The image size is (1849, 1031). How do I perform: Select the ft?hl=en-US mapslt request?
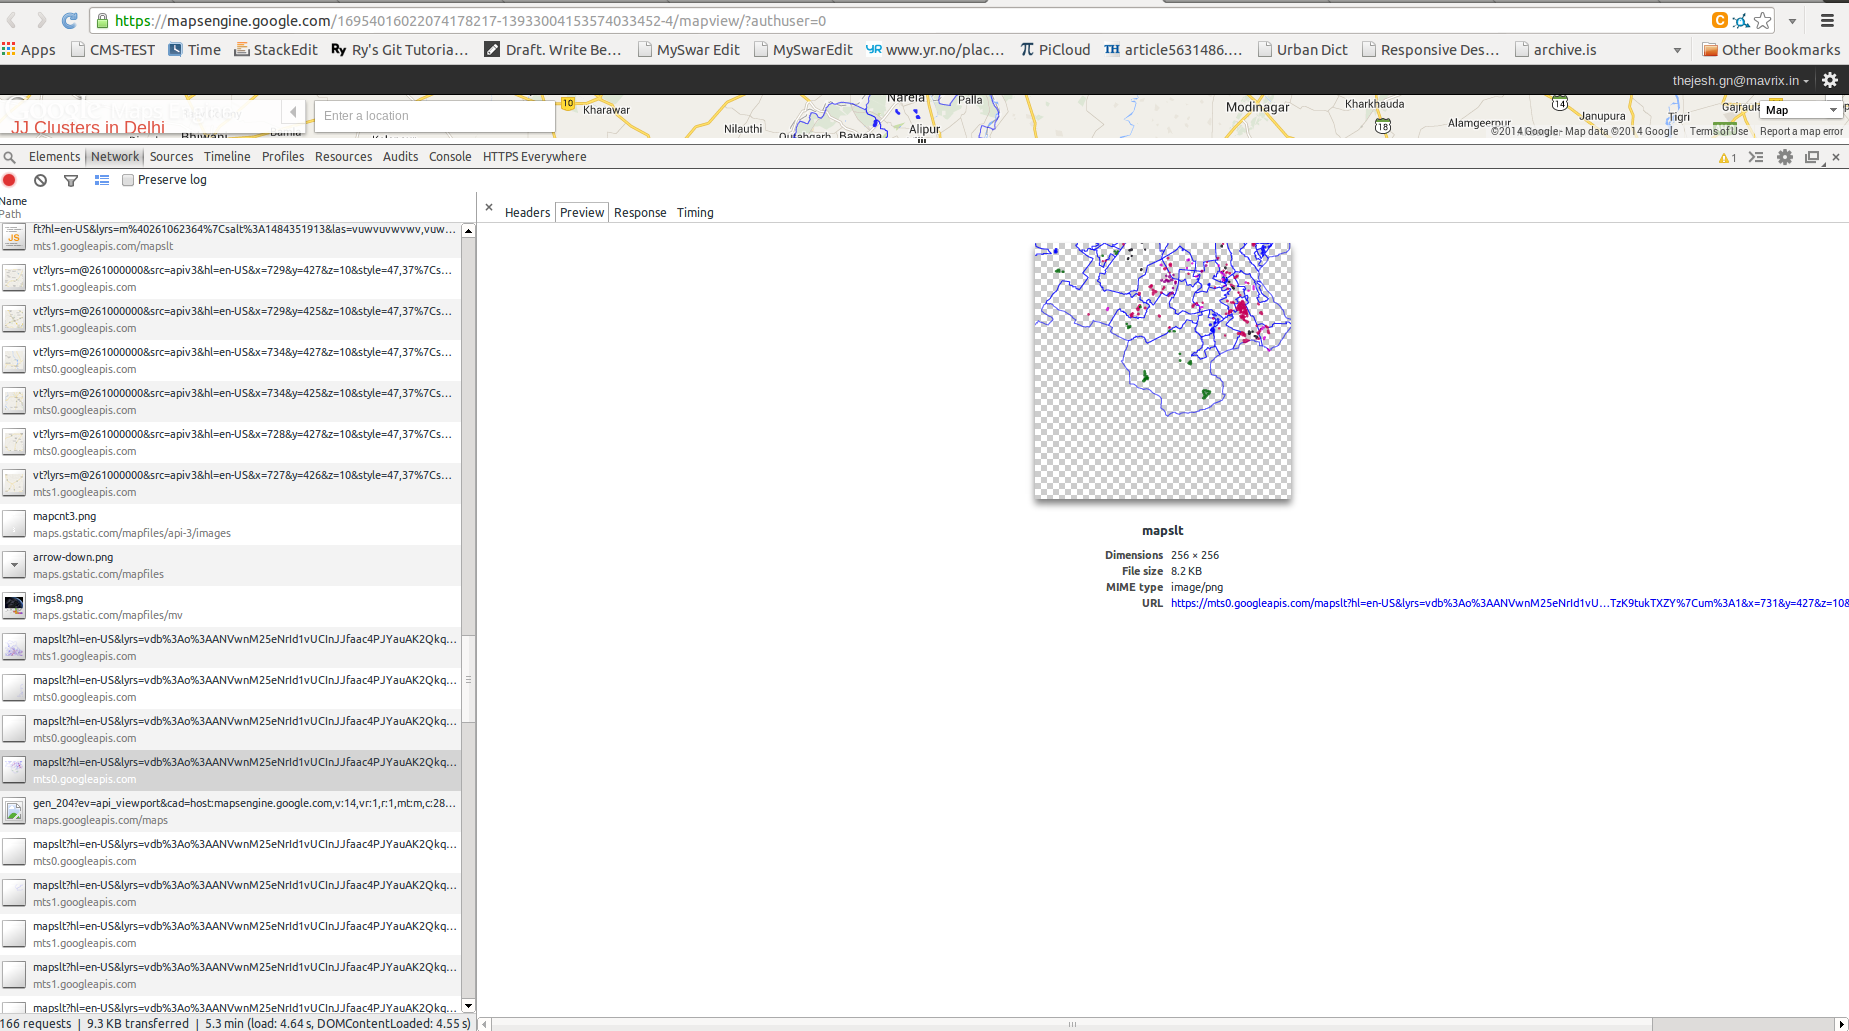(231, 238)
